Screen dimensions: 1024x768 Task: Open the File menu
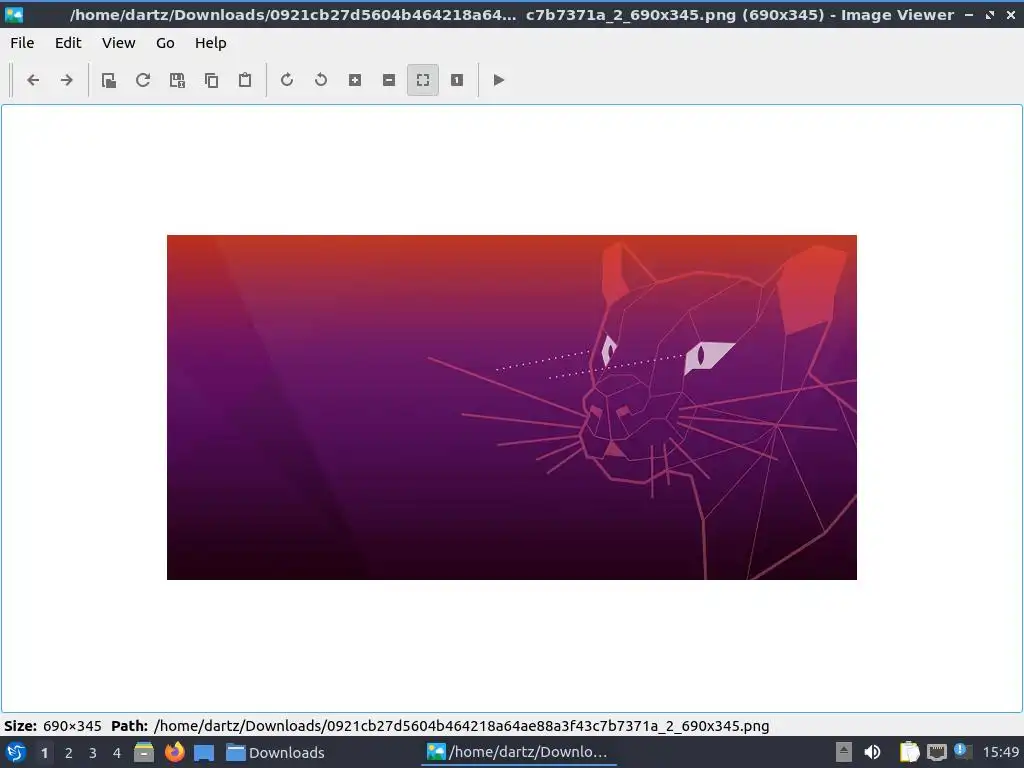point(22,43)
